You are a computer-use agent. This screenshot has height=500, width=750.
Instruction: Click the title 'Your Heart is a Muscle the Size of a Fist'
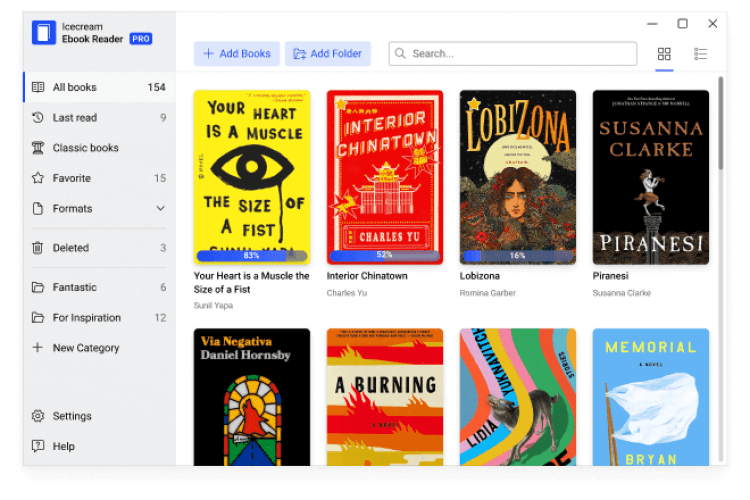[x=252, y=282]
